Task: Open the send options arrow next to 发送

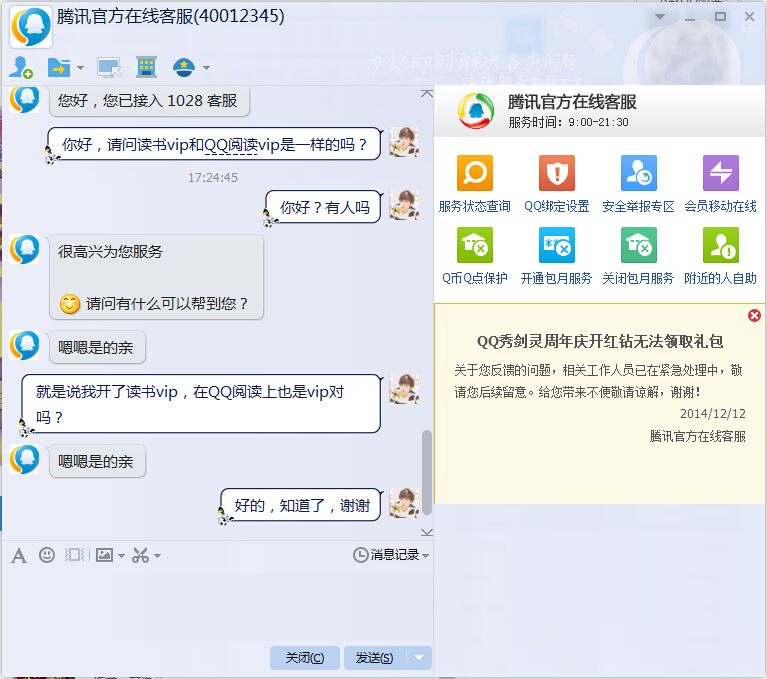Action: click(419, 658)
